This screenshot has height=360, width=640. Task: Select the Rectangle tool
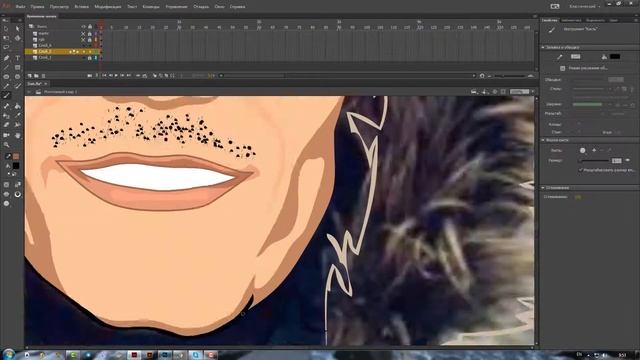18,67
